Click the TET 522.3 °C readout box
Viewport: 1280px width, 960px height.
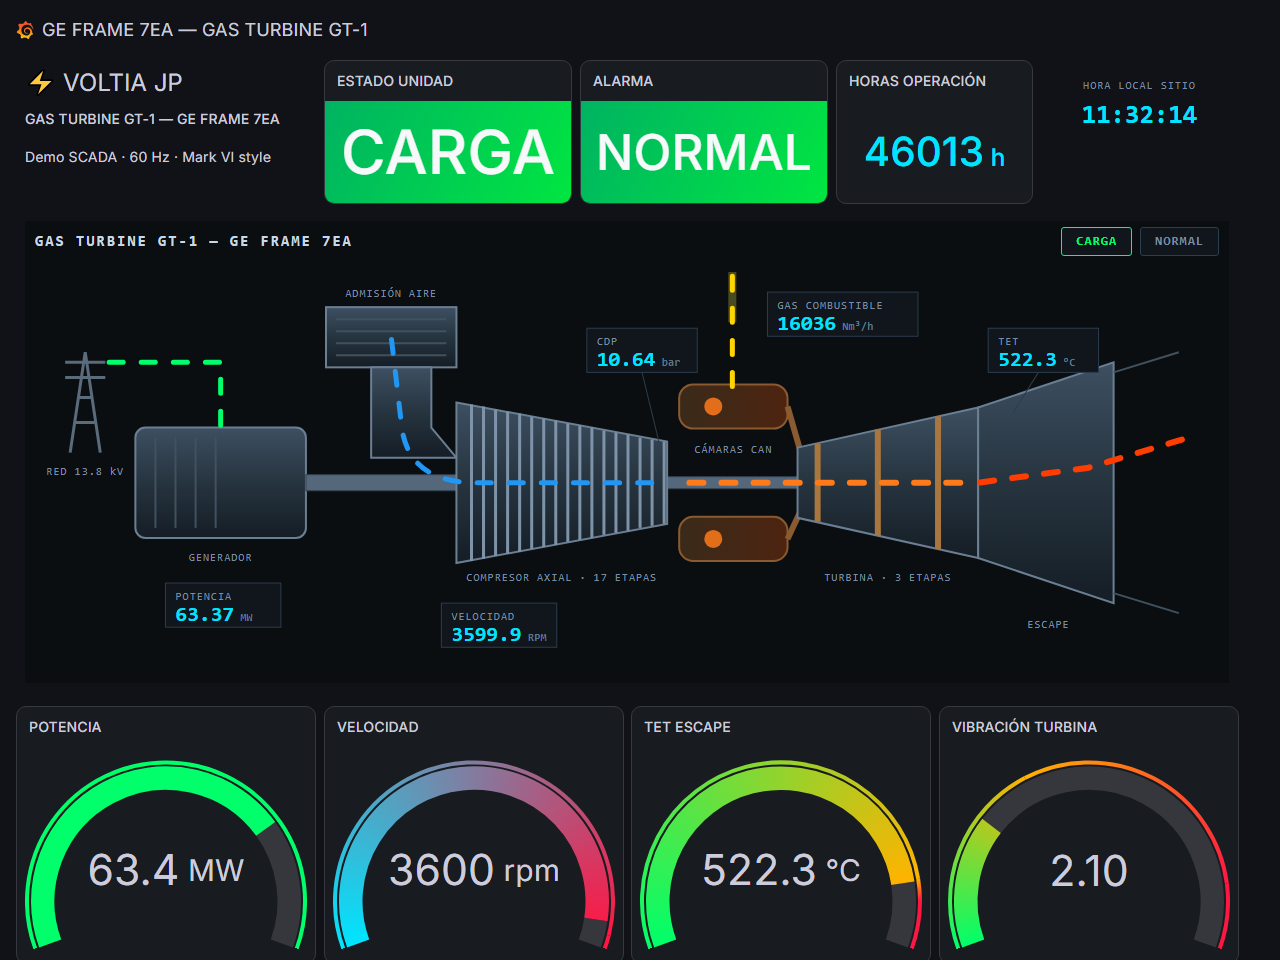click(1043, 351)
